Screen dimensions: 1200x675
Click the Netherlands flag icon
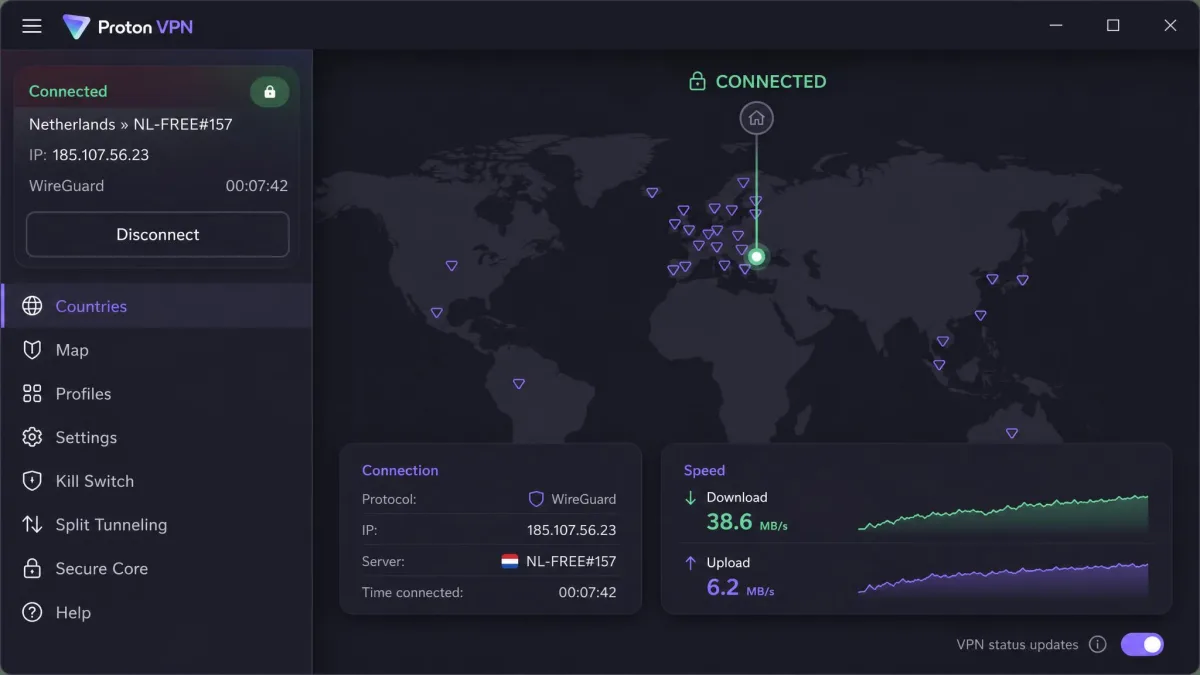[x=510, y=561]
